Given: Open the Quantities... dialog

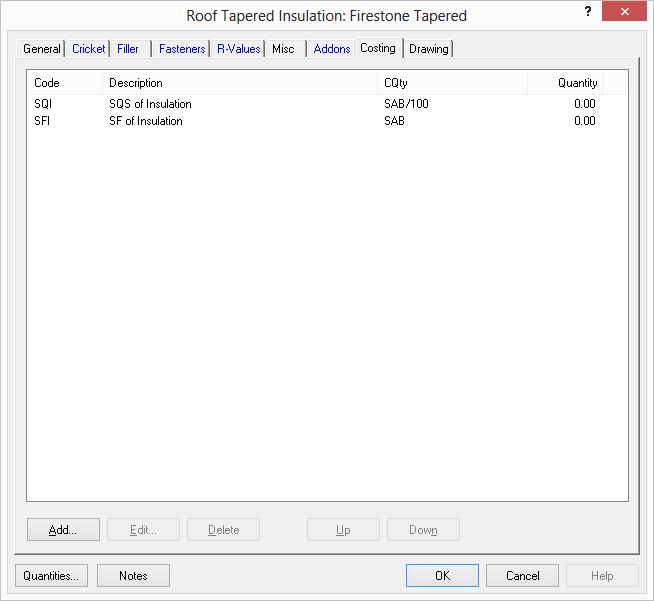Looking at the screenshot, I should click(52, 575).
